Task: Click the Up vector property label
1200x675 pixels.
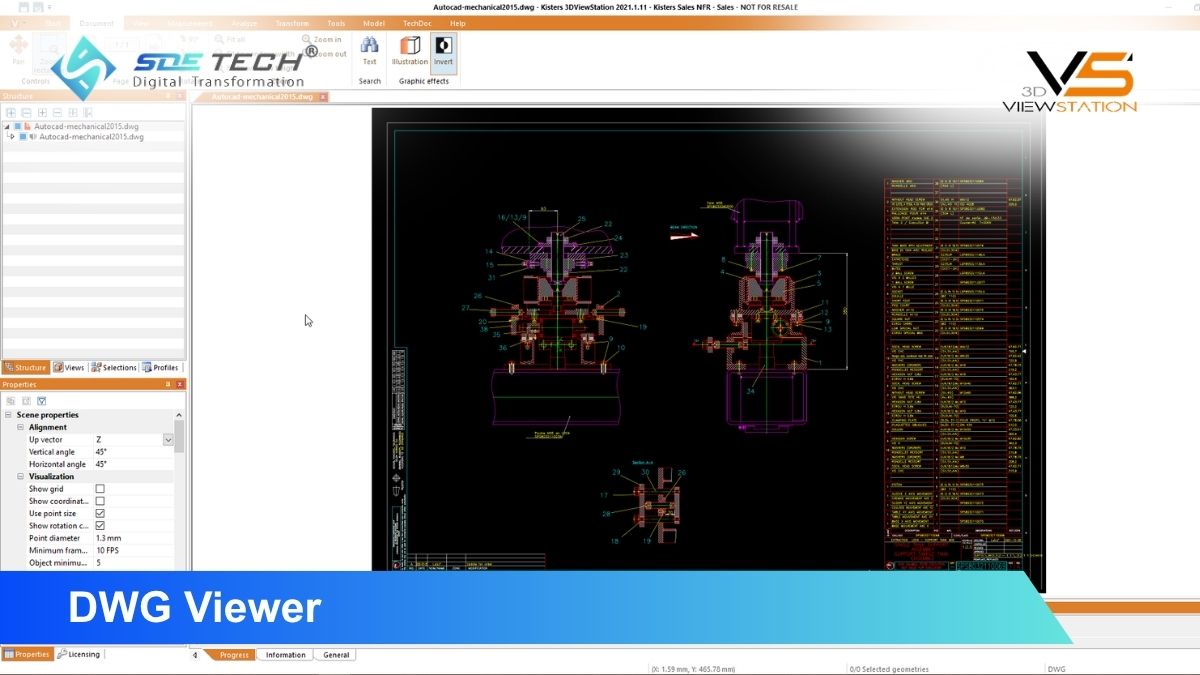Action: pos(46,440)
